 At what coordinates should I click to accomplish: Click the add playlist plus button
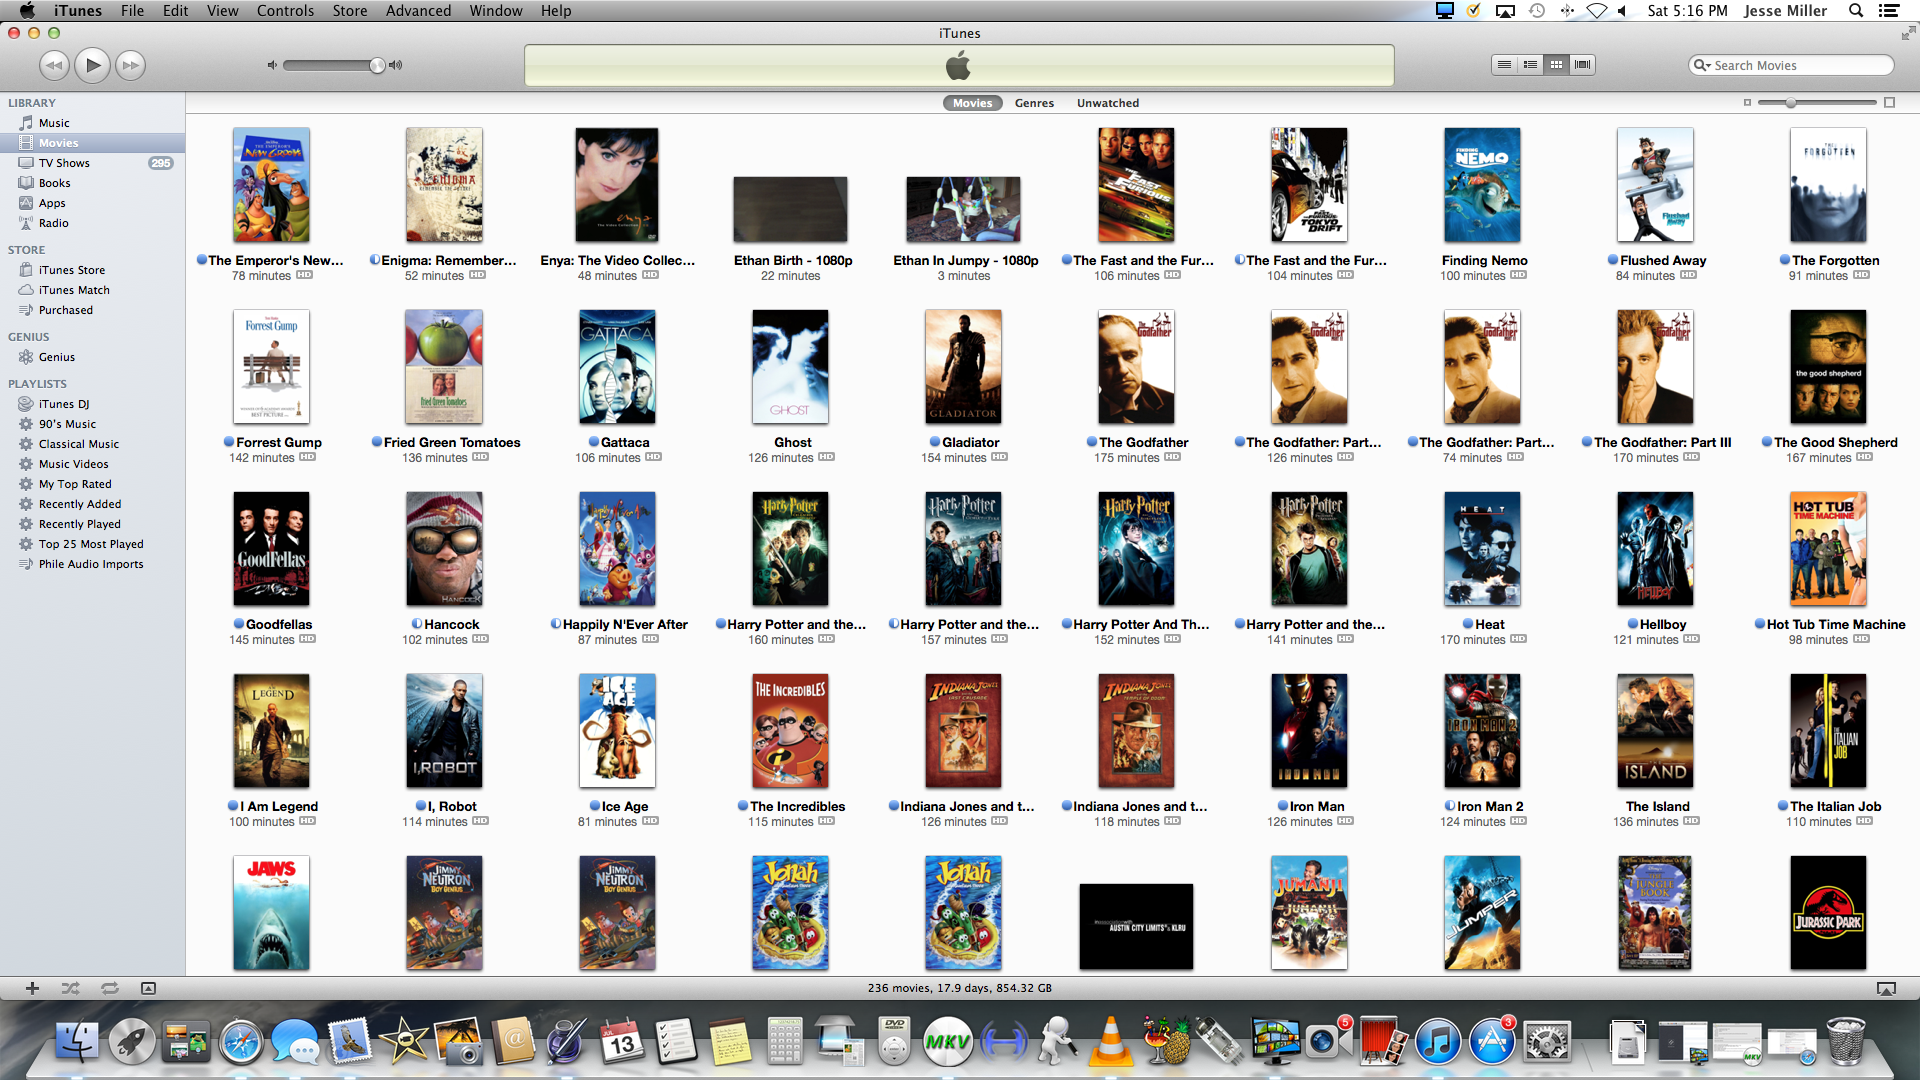click(32, 988)
